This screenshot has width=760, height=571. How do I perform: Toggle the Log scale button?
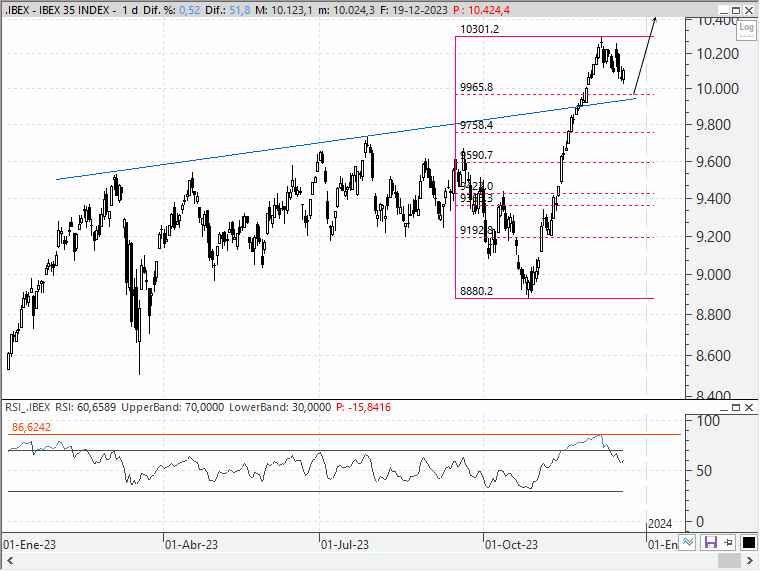[x=746, y=29]
